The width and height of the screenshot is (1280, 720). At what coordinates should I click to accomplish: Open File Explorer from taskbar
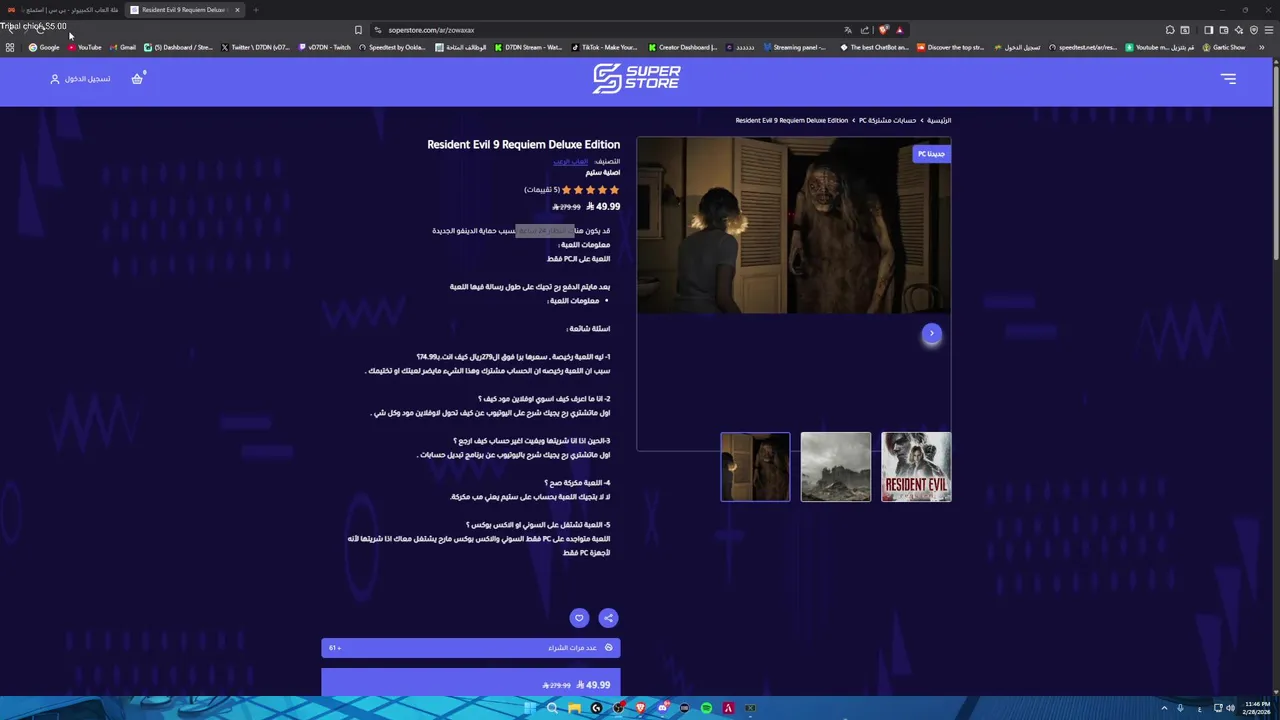tap(574, 708)
